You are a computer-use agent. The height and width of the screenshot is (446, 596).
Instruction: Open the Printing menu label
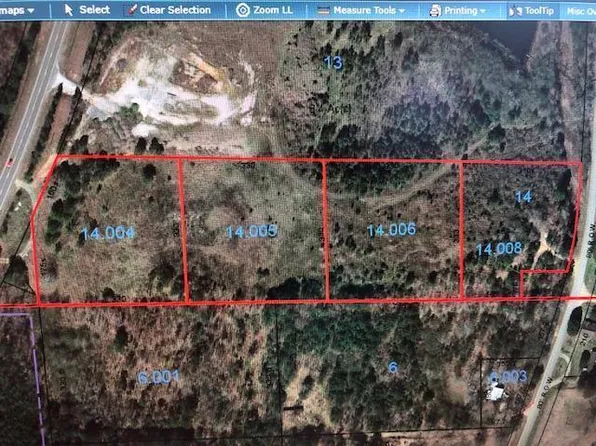coord(461,11)
